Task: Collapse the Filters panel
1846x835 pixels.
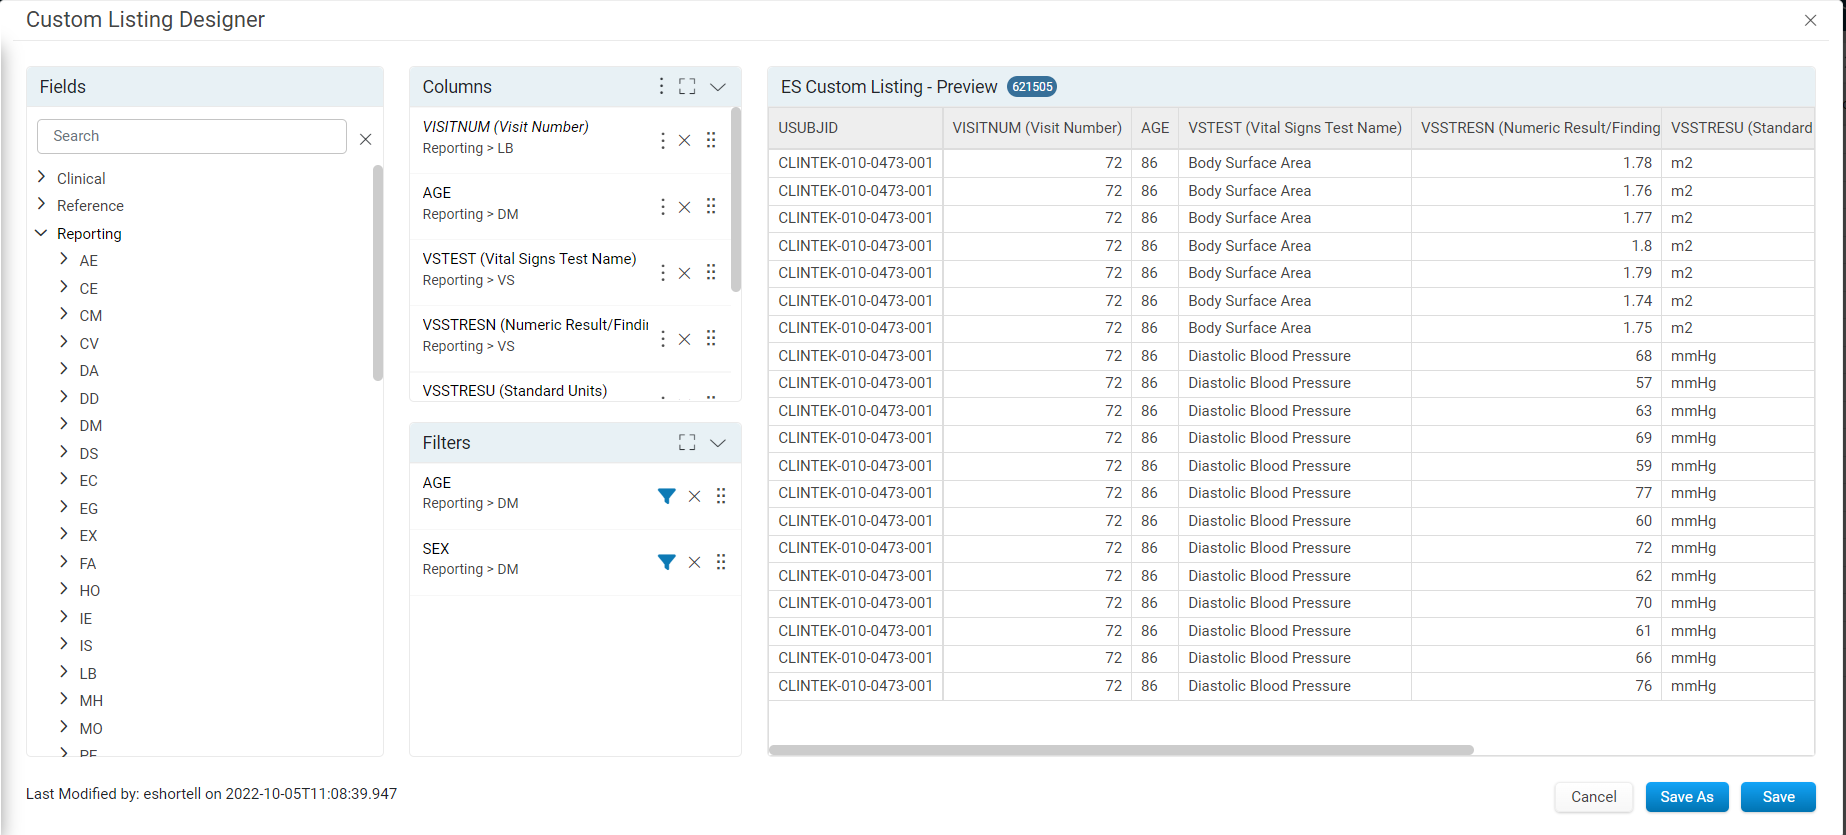Action: pyautogui.click(x=718, y=443)
